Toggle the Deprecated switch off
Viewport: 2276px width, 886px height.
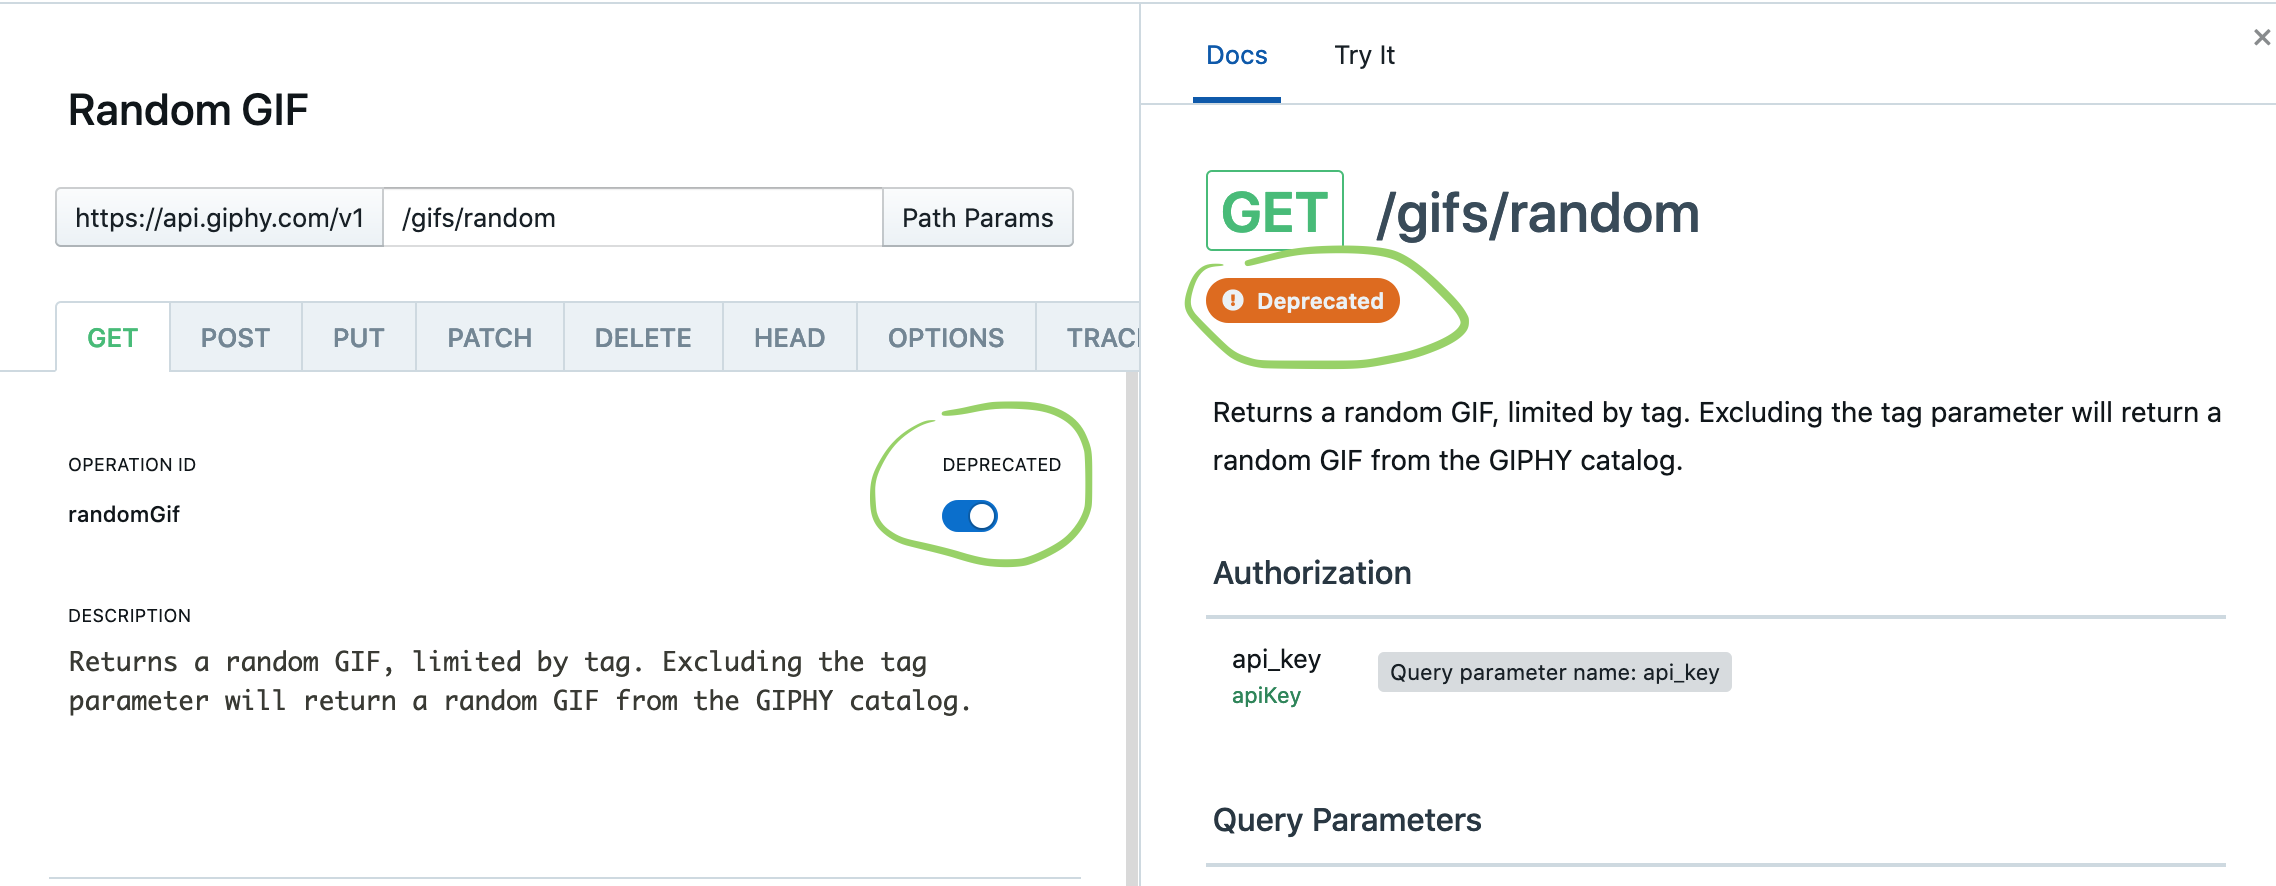click(x=969, y=516)
